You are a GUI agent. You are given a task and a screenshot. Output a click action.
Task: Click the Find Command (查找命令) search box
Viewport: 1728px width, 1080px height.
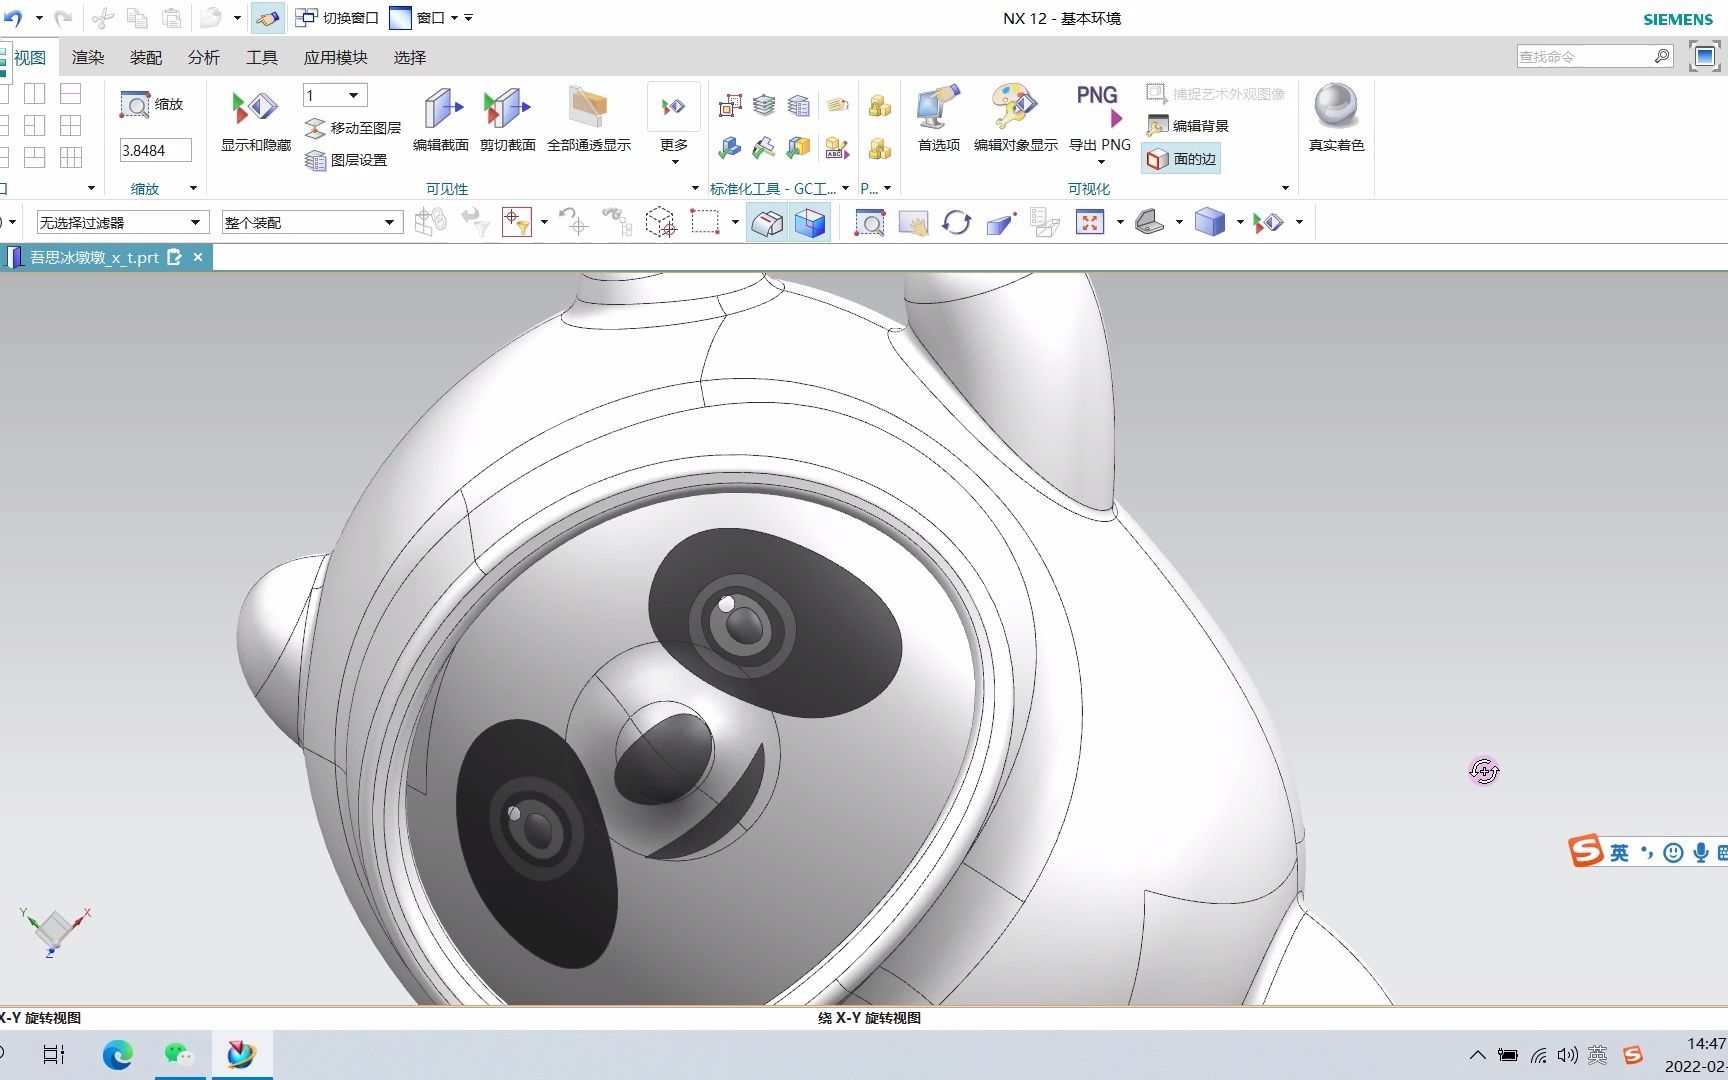pos(1596,56)
